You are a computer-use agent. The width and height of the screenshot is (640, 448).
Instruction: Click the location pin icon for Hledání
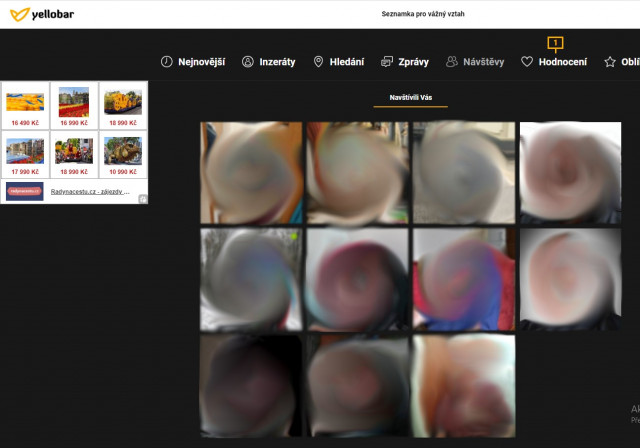point(318,62)
